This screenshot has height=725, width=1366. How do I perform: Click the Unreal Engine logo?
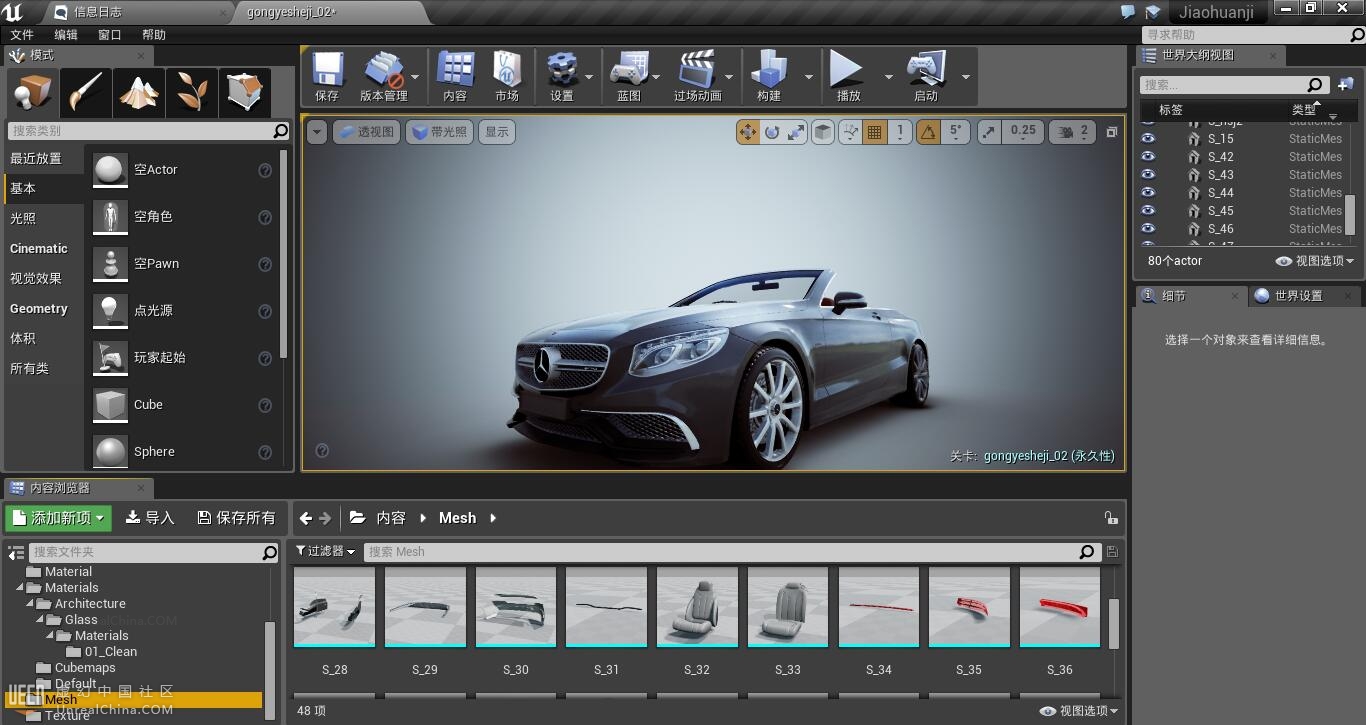coord(13,12)
